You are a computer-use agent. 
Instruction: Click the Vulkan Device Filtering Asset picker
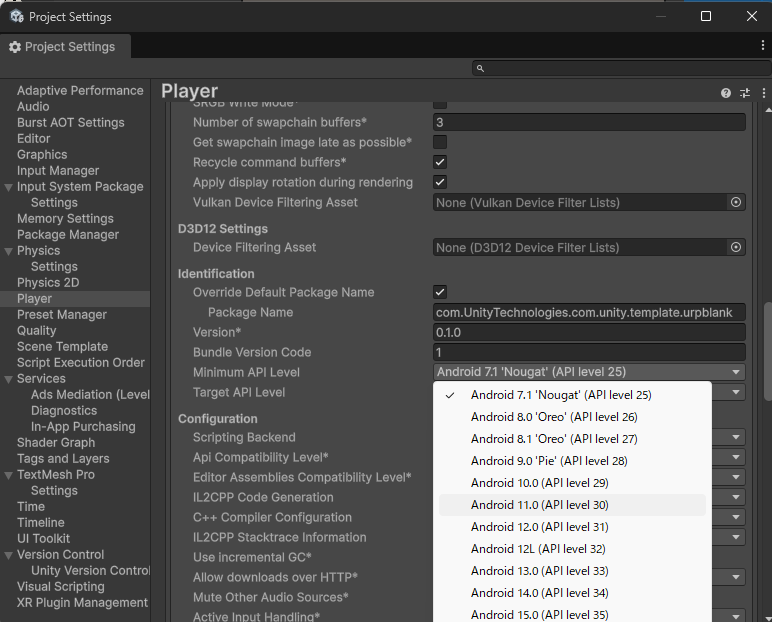tap(736, 202)
